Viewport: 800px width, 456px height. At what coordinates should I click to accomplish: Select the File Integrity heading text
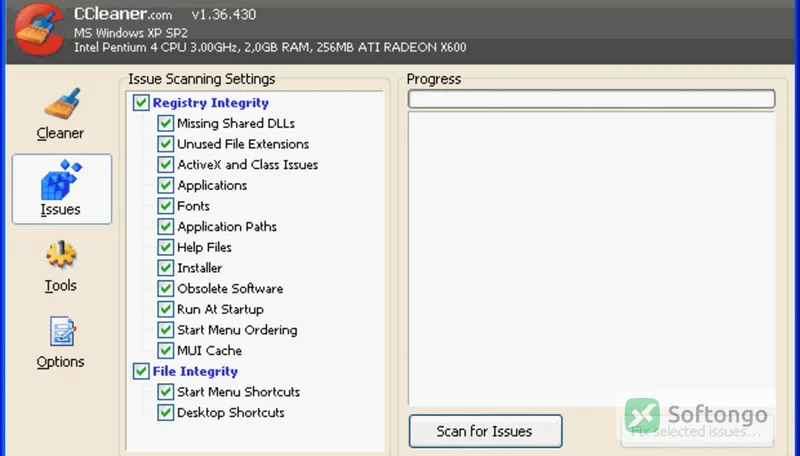click(x=195, y=371)
